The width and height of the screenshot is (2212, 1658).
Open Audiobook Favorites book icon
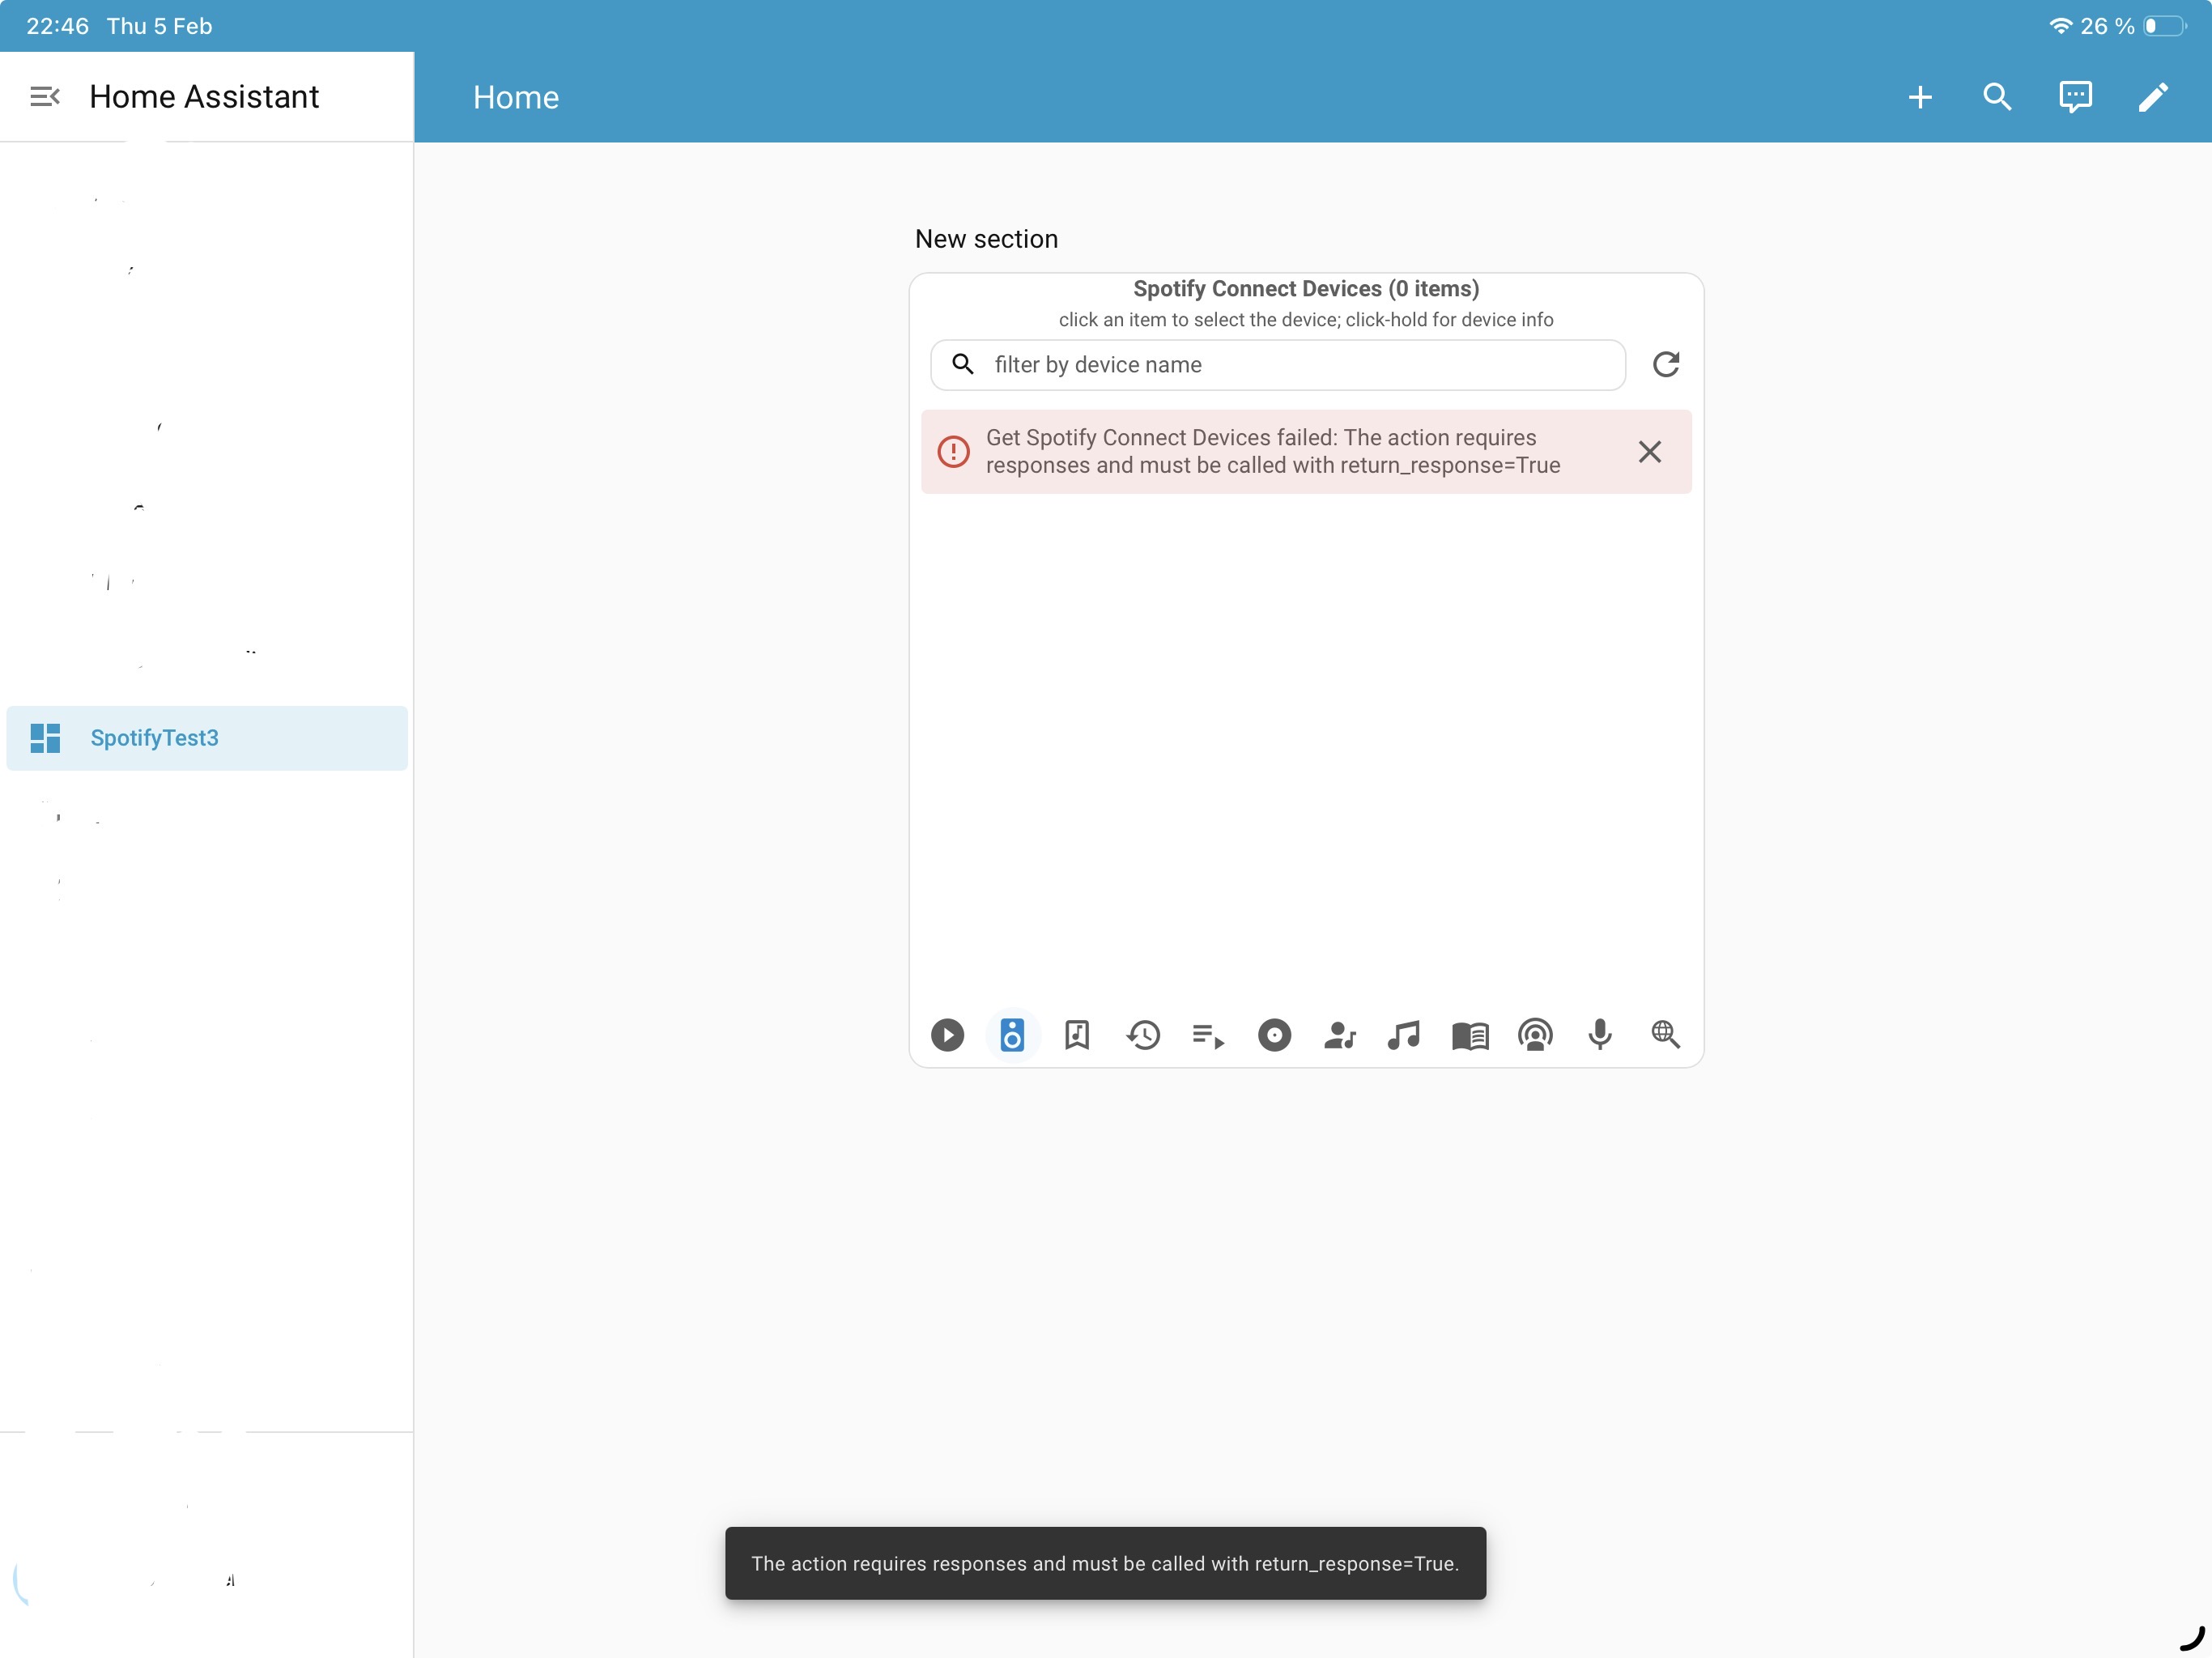[x=1470, y=1034]
